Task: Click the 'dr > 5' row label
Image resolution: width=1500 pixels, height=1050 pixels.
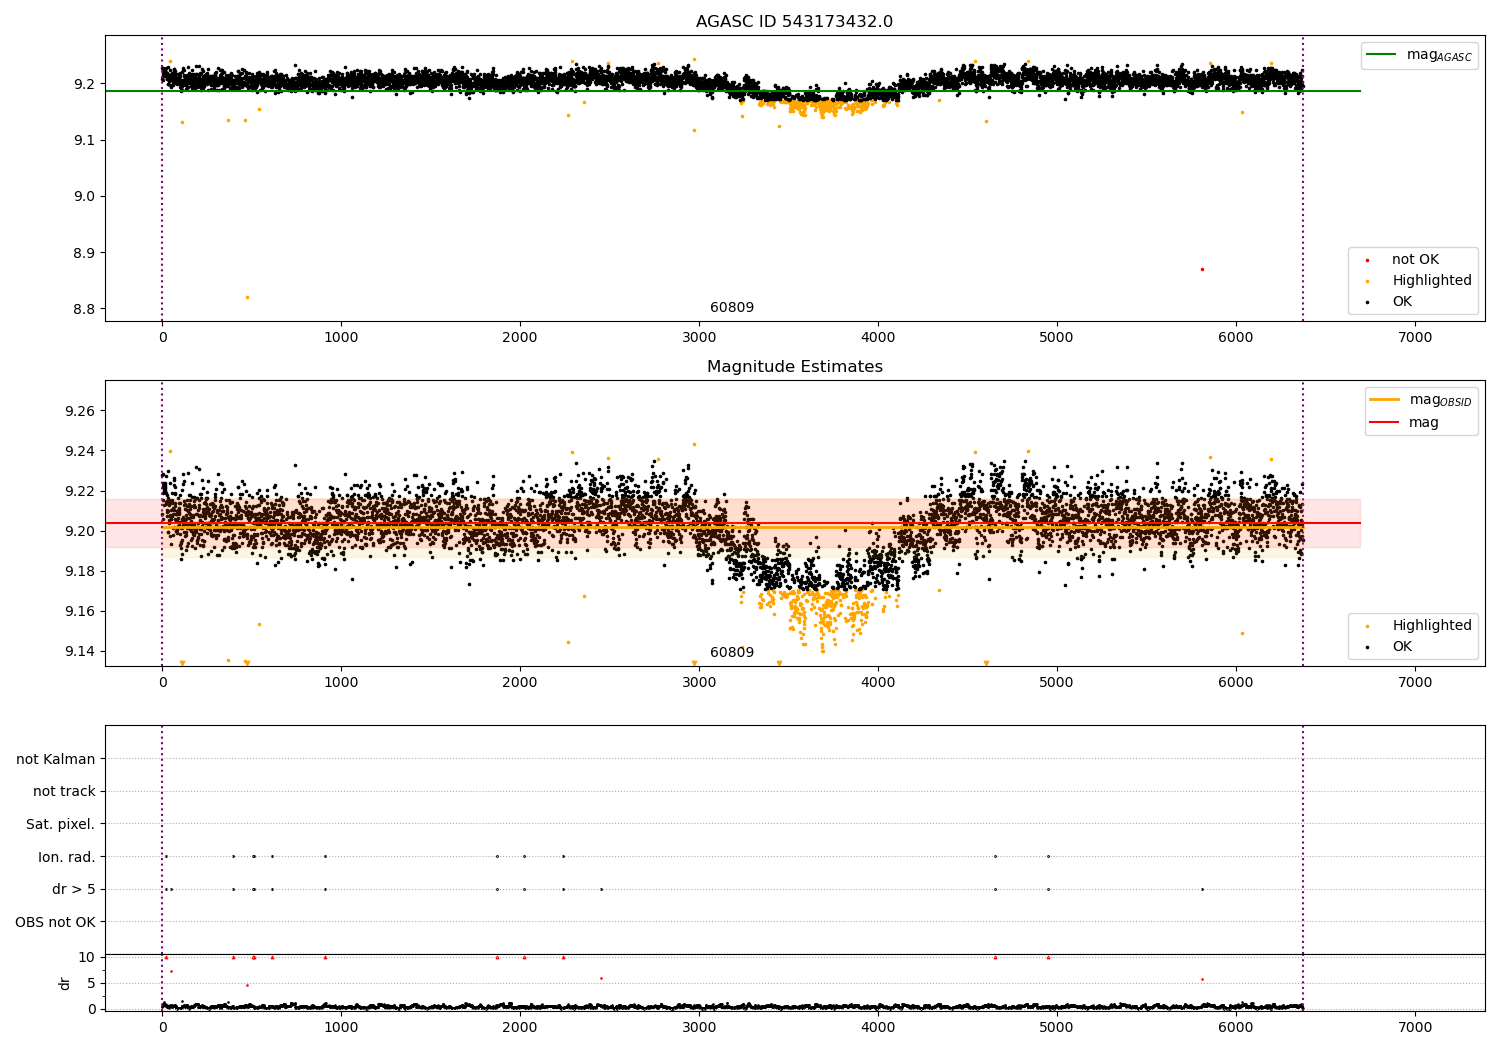Action: 74,889
